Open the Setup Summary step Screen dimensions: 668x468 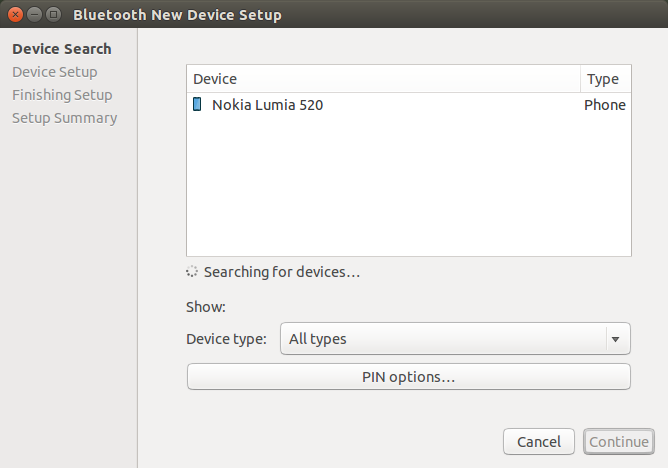[65, 118]
